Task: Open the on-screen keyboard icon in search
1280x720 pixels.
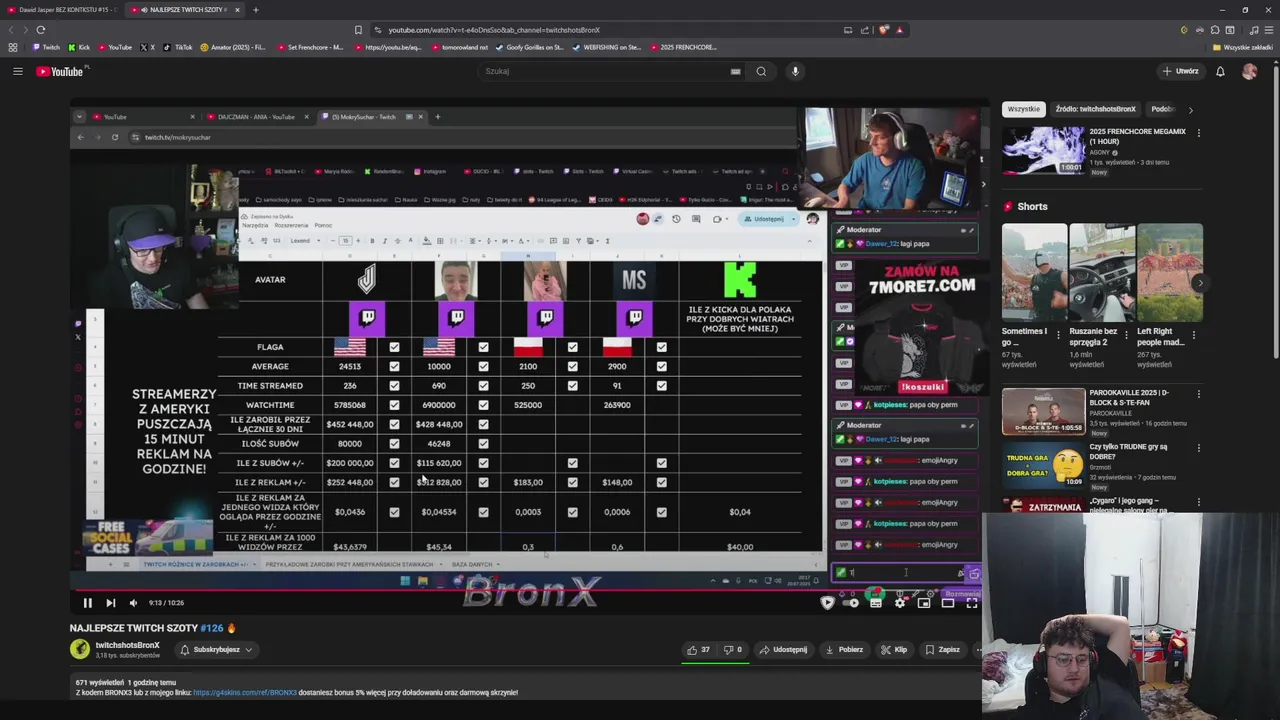Action: point(735,71)
